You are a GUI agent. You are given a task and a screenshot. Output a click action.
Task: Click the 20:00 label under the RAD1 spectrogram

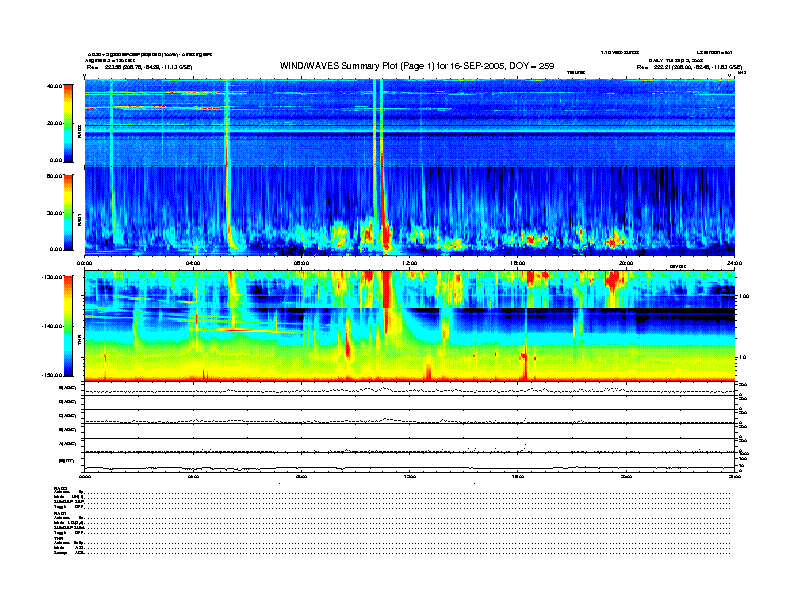626,263
